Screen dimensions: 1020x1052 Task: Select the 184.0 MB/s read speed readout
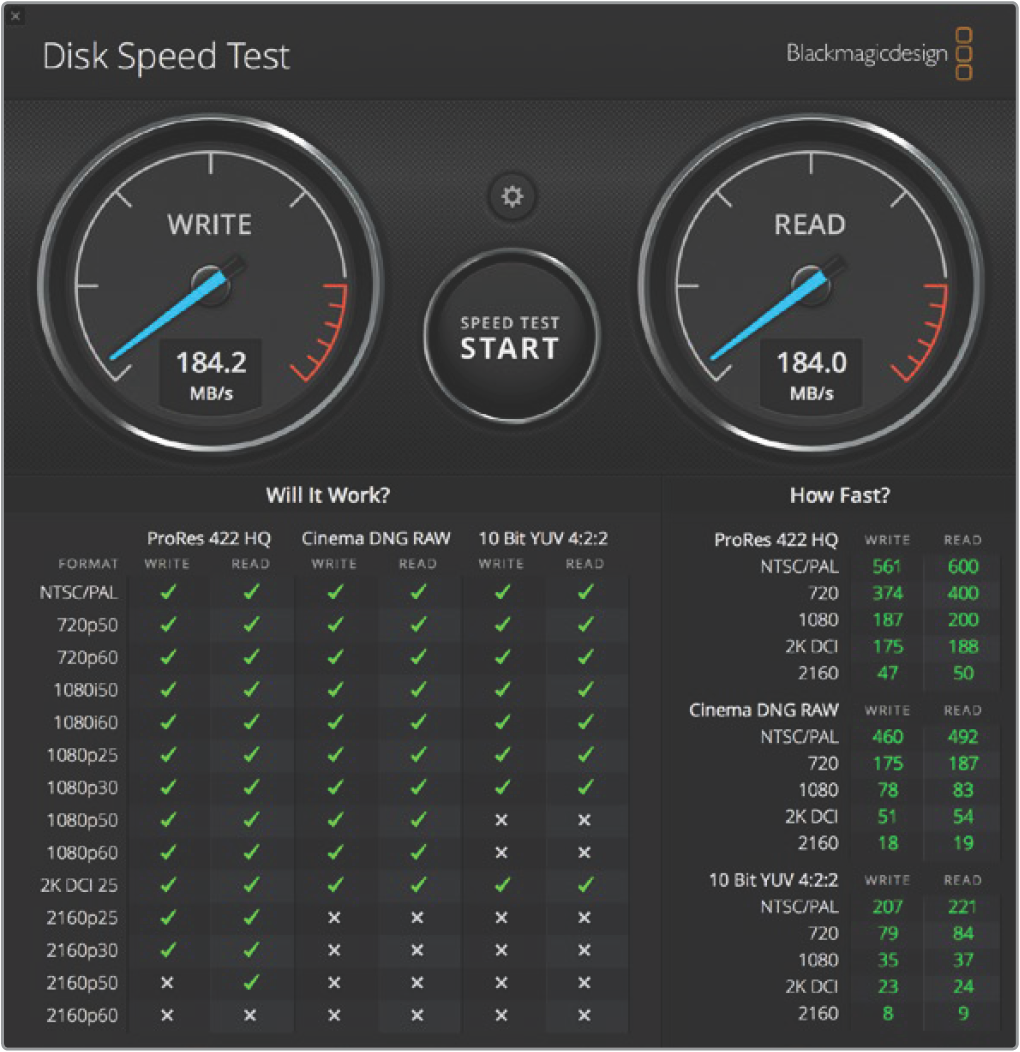[x=811, y=373]
